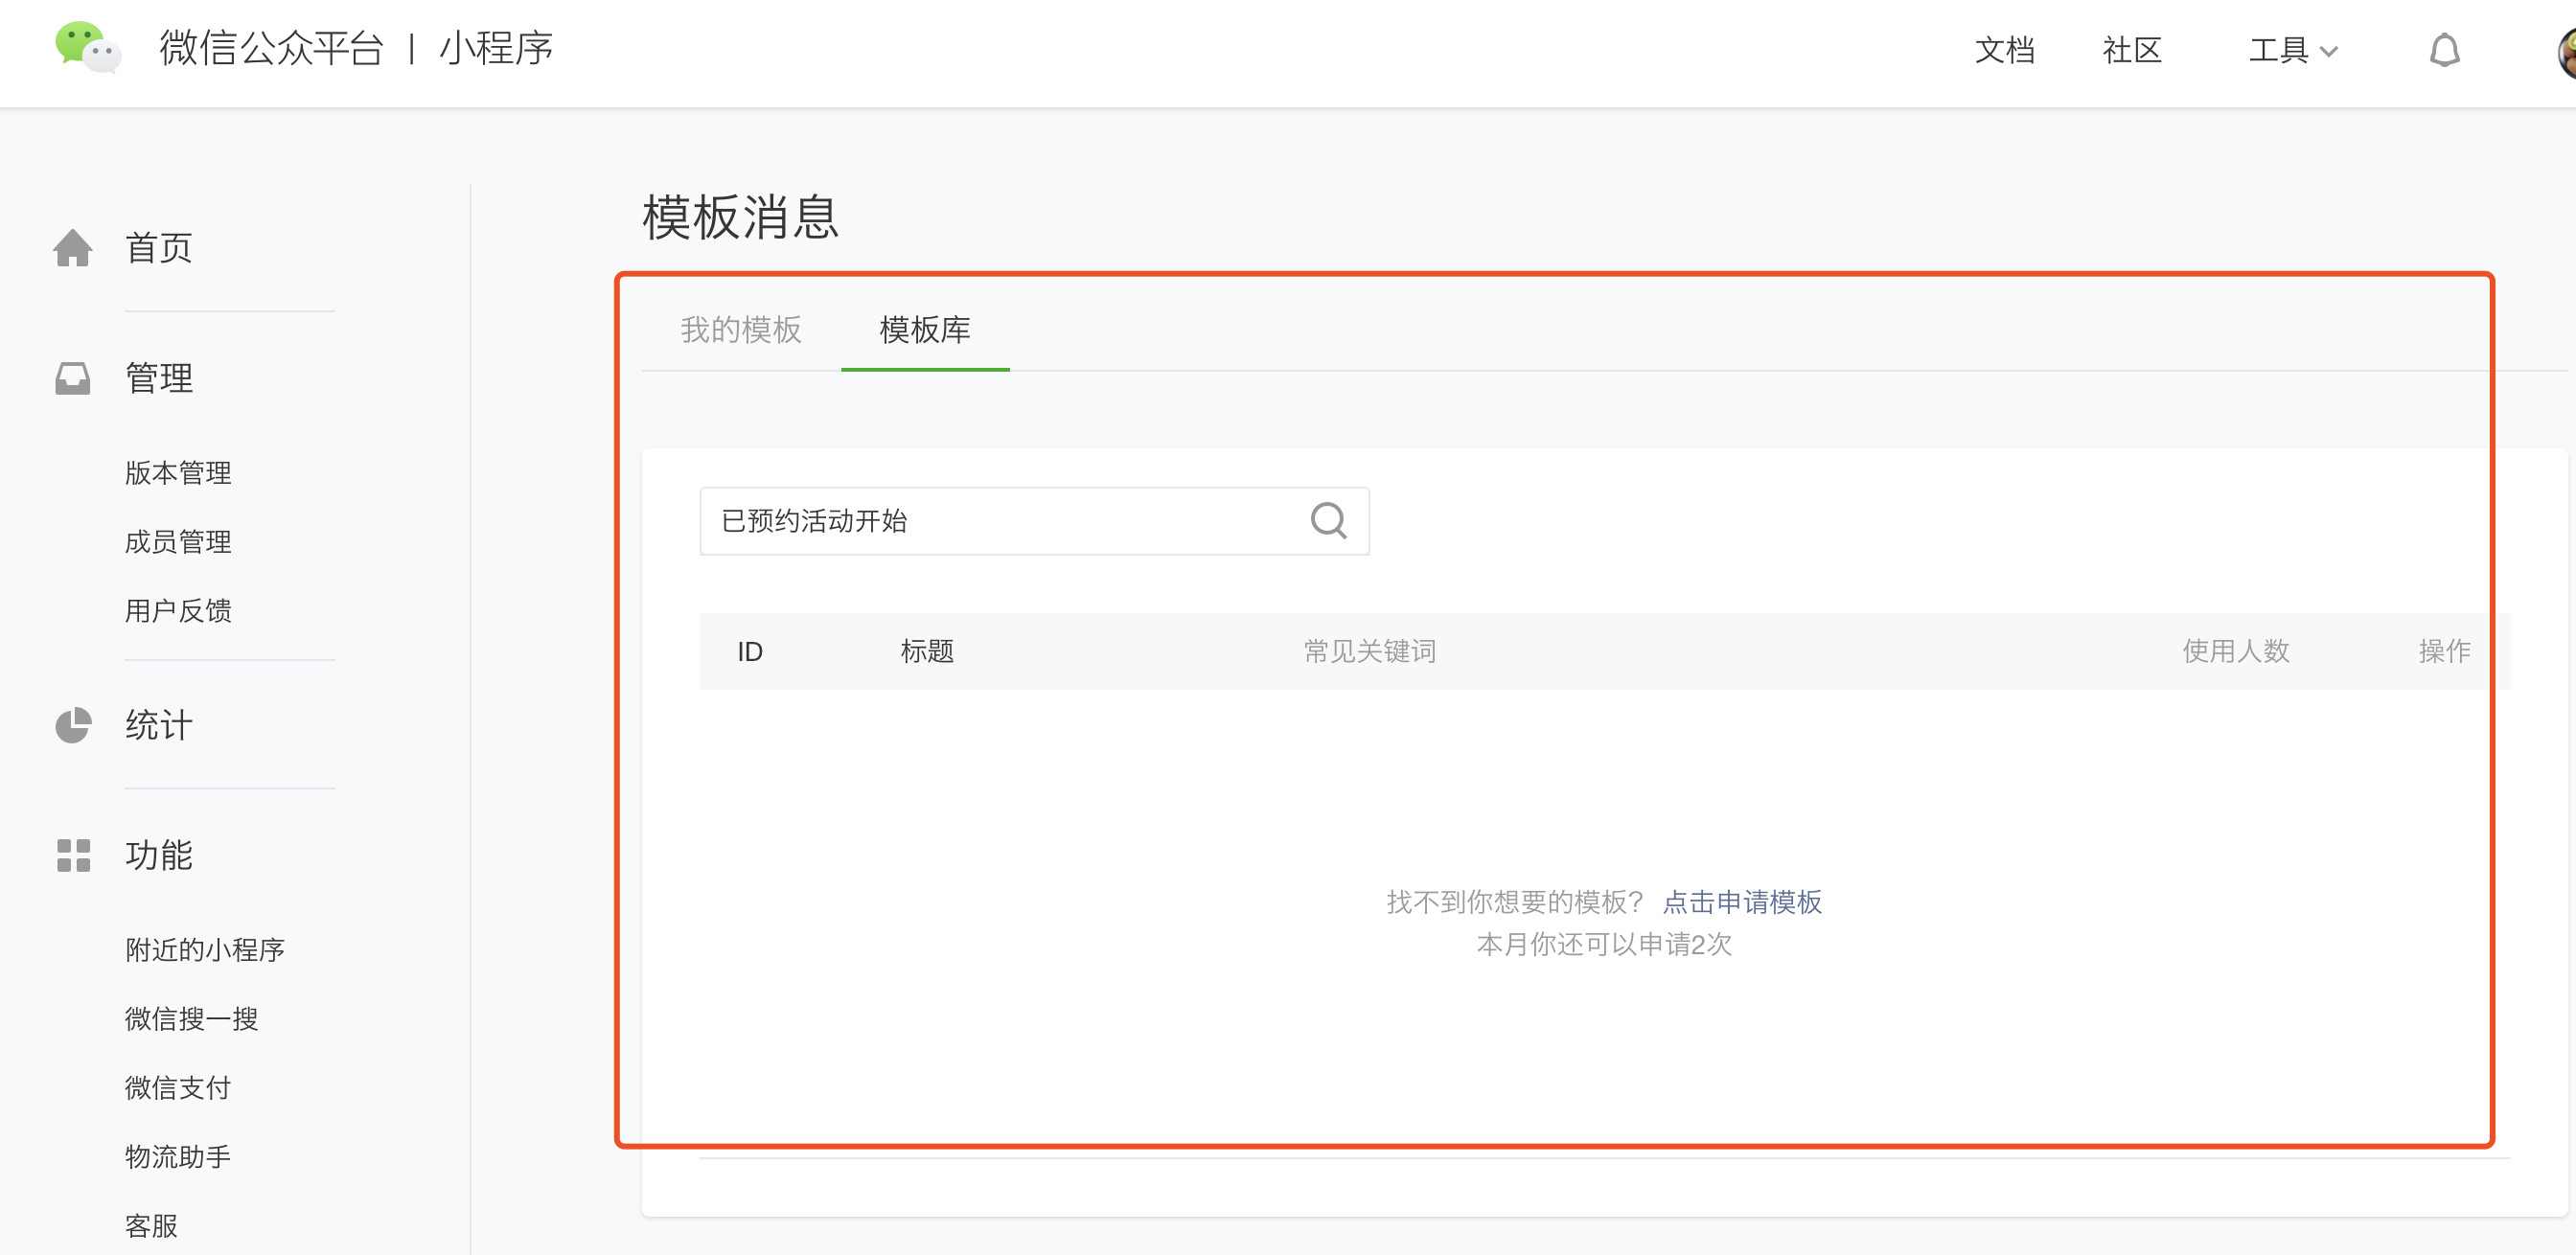
Task: Click the WeChat logo icon
Action: (x=88, y=48)
